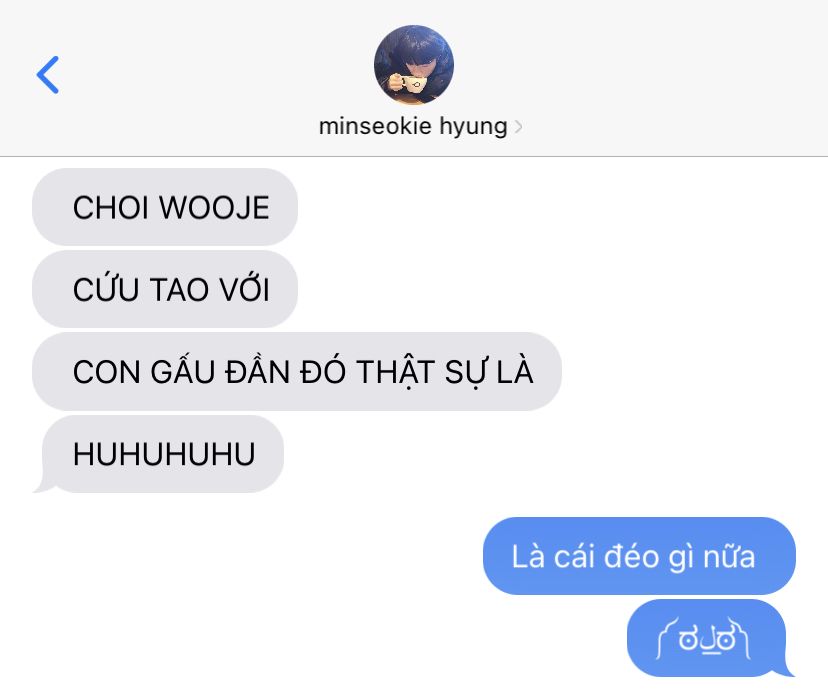Click the word WOOJE in first message

tap(214, 207)
